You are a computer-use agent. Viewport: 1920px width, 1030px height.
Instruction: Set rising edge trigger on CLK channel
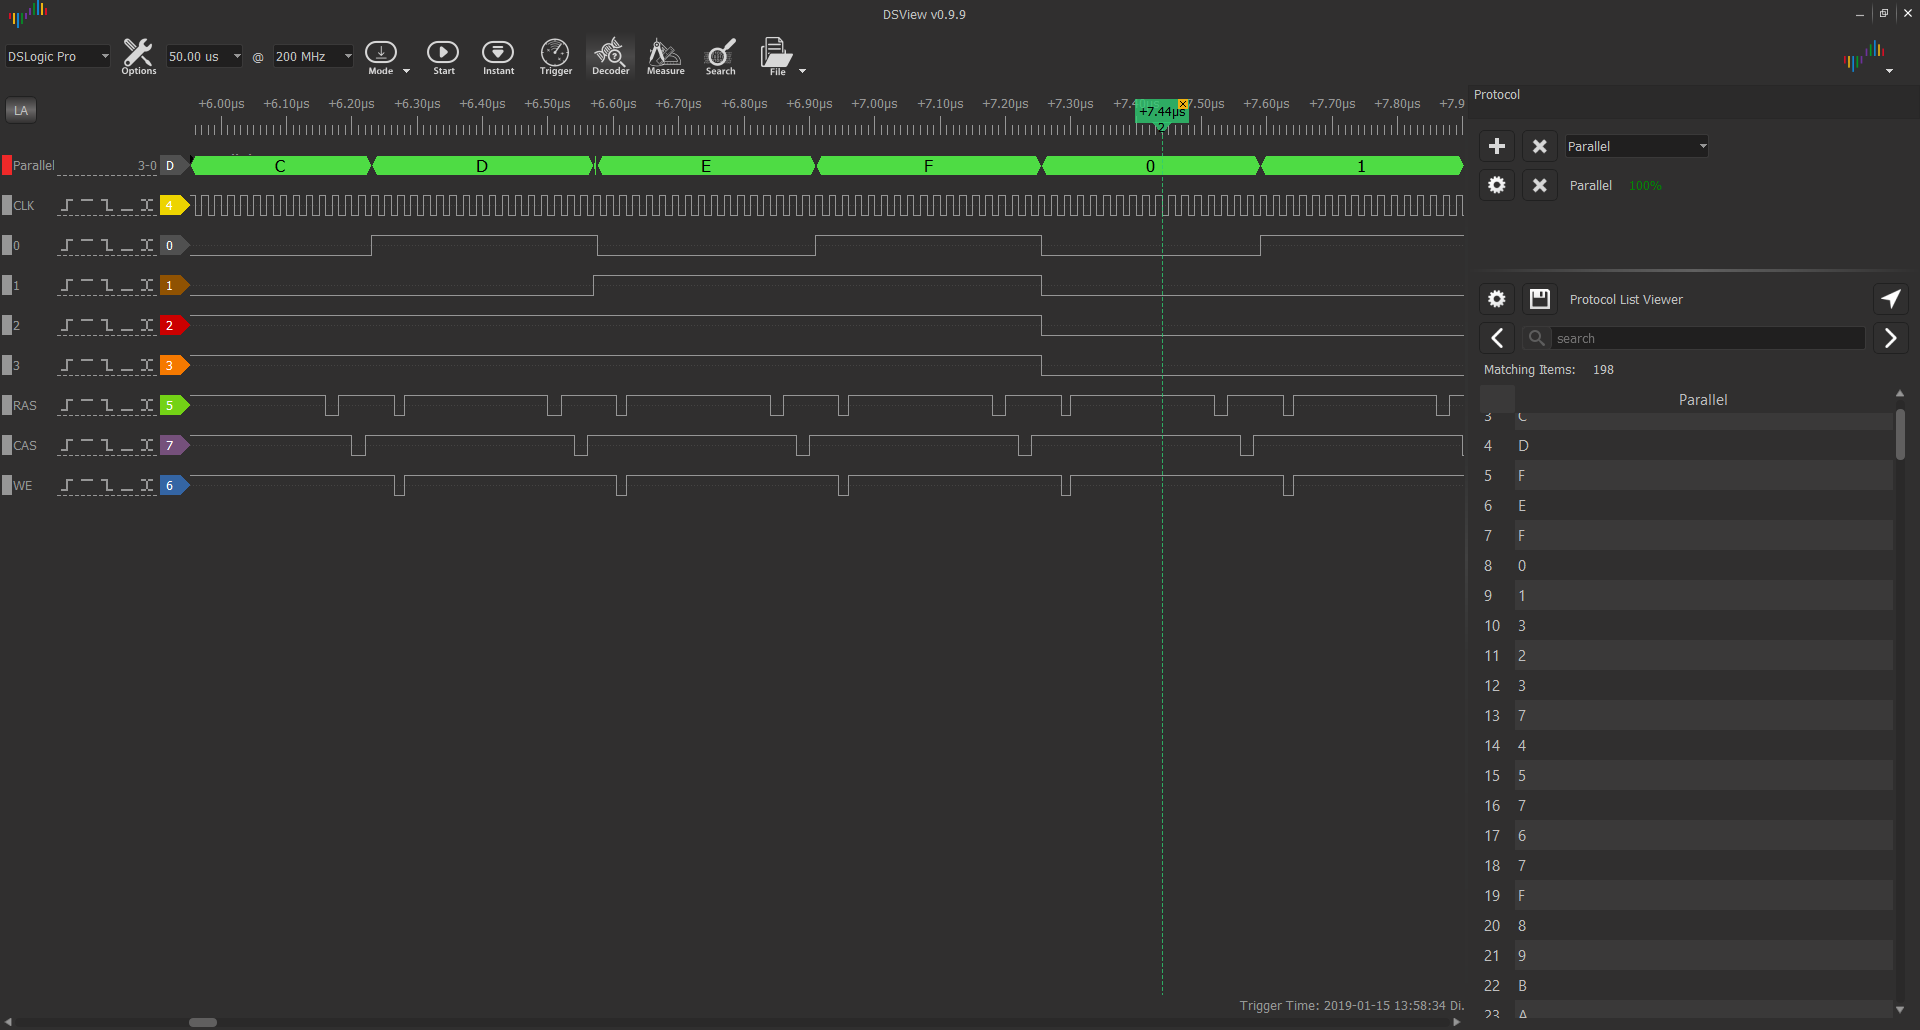[x=67, y=205]
